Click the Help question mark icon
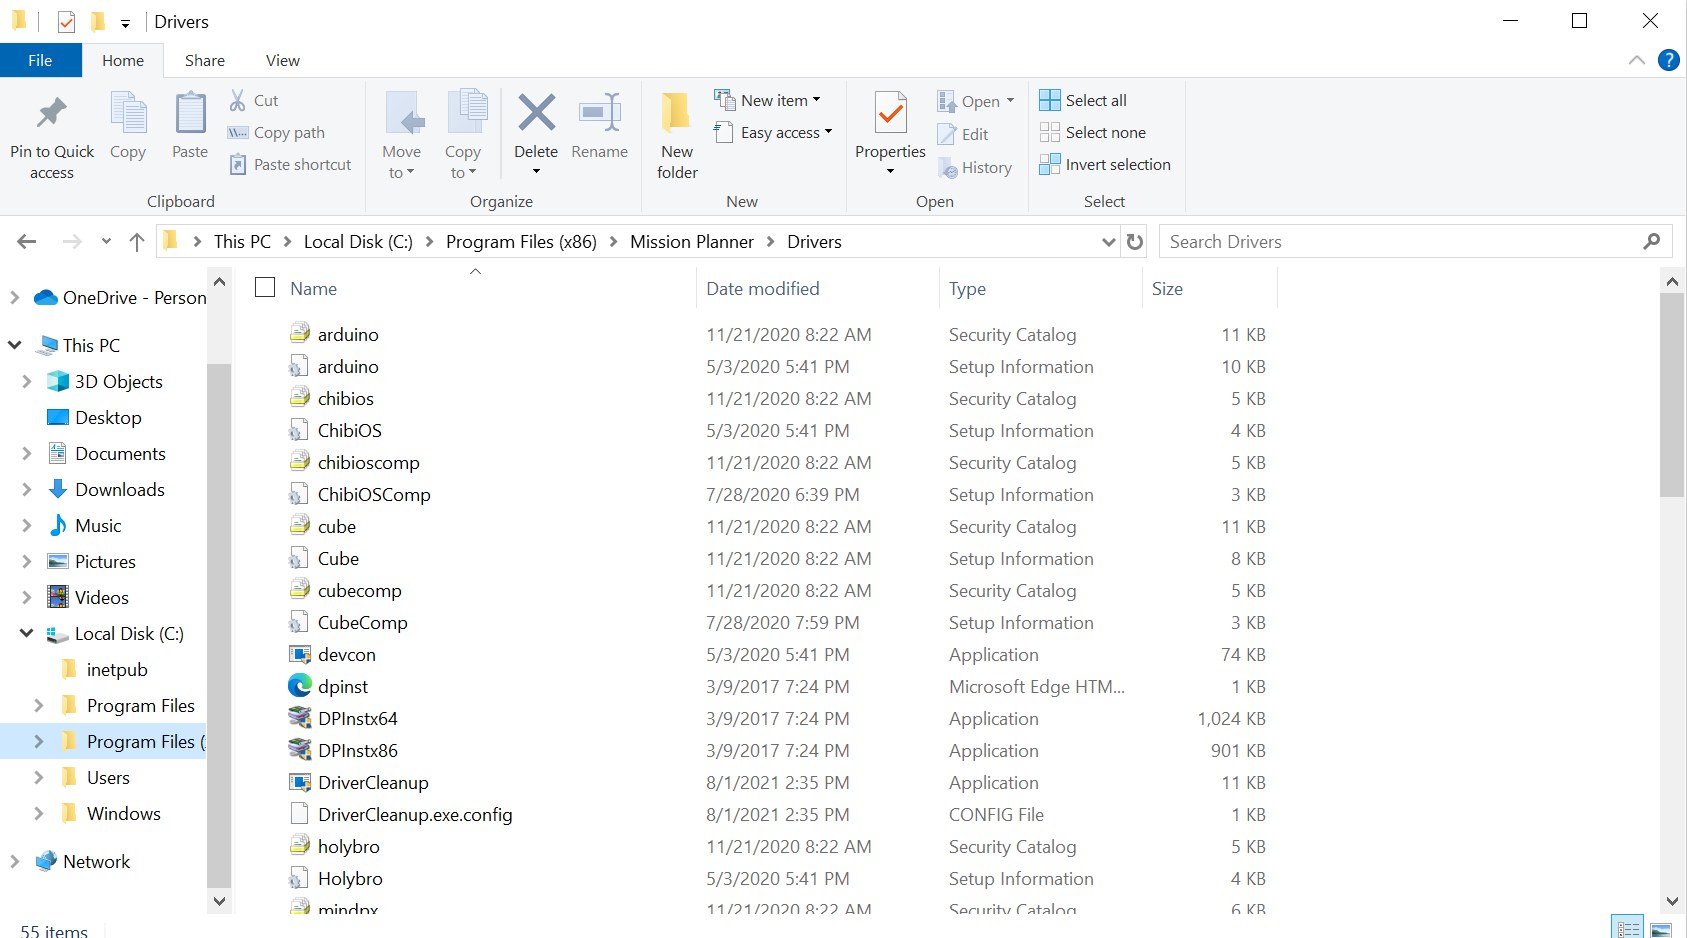The image size is (1687, 938). 1668,60
